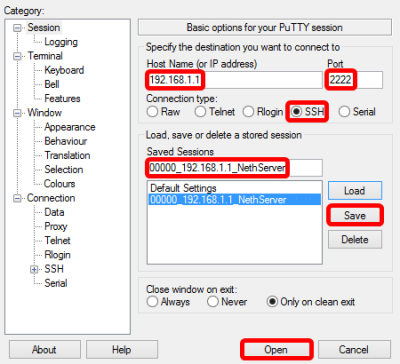400x364 pixels.
Task: Open Data settings category
Action: [54, 212]
